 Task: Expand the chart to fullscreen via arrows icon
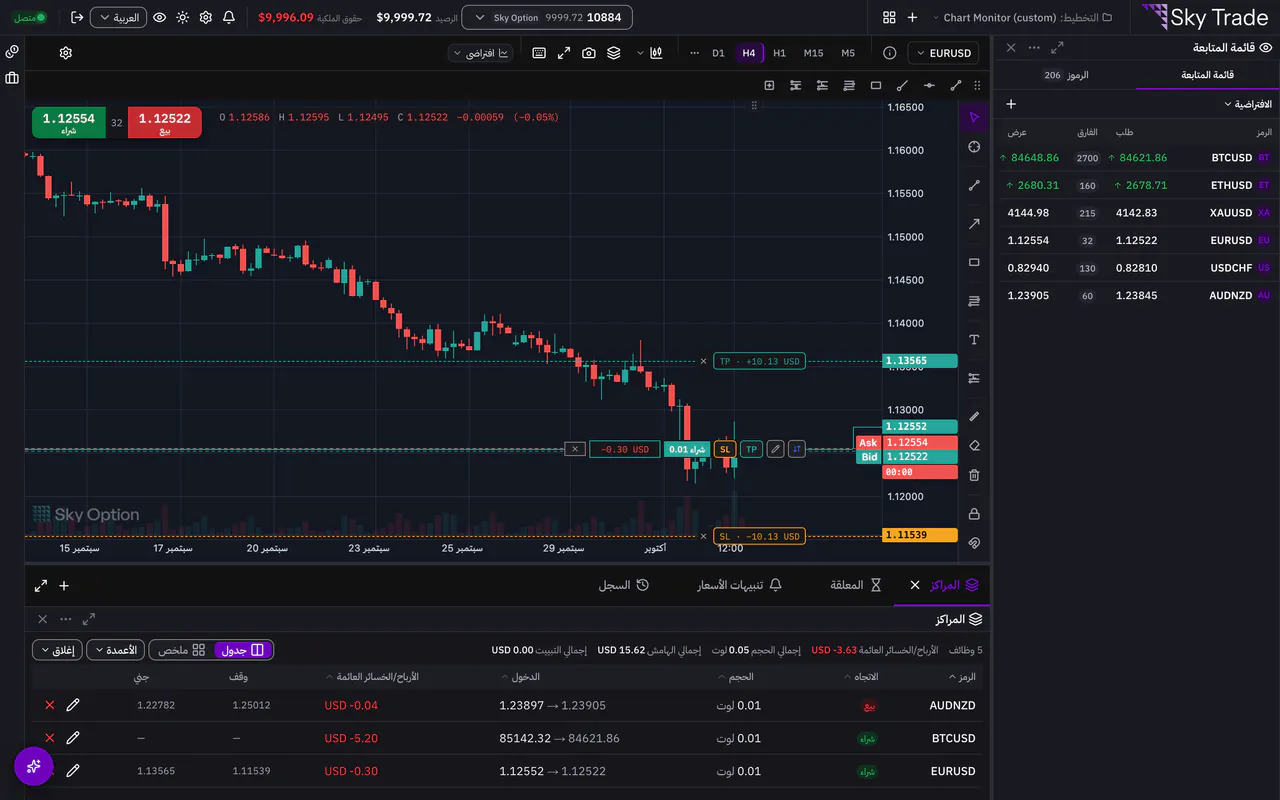[x=564, y=53]
